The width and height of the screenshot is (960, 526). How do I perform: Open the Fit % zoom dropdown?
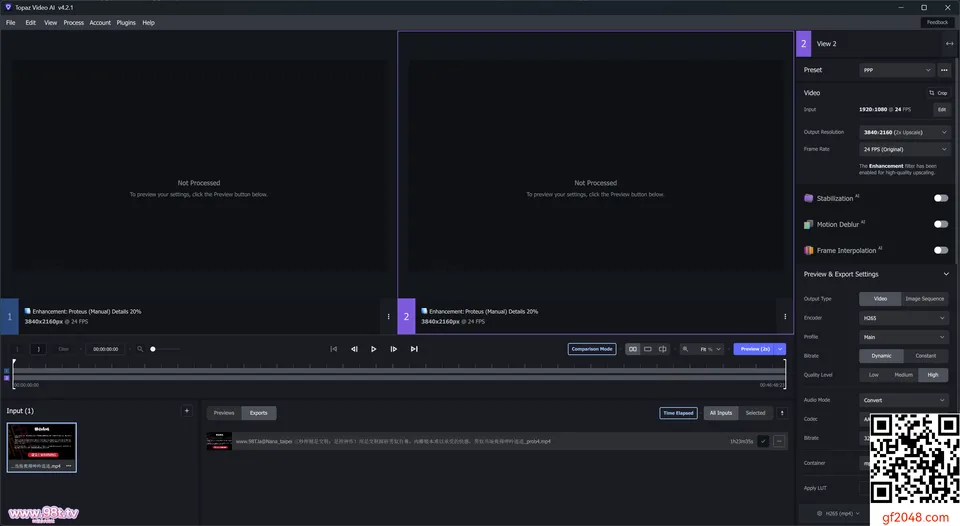click(x=710, y=349)
